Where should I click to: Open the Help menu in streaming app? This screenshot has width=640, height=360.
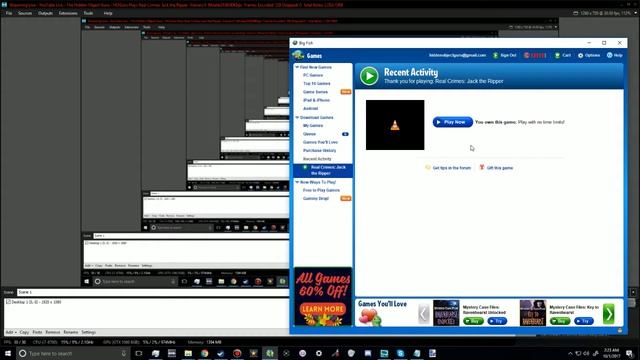click(x=108, y=13)
